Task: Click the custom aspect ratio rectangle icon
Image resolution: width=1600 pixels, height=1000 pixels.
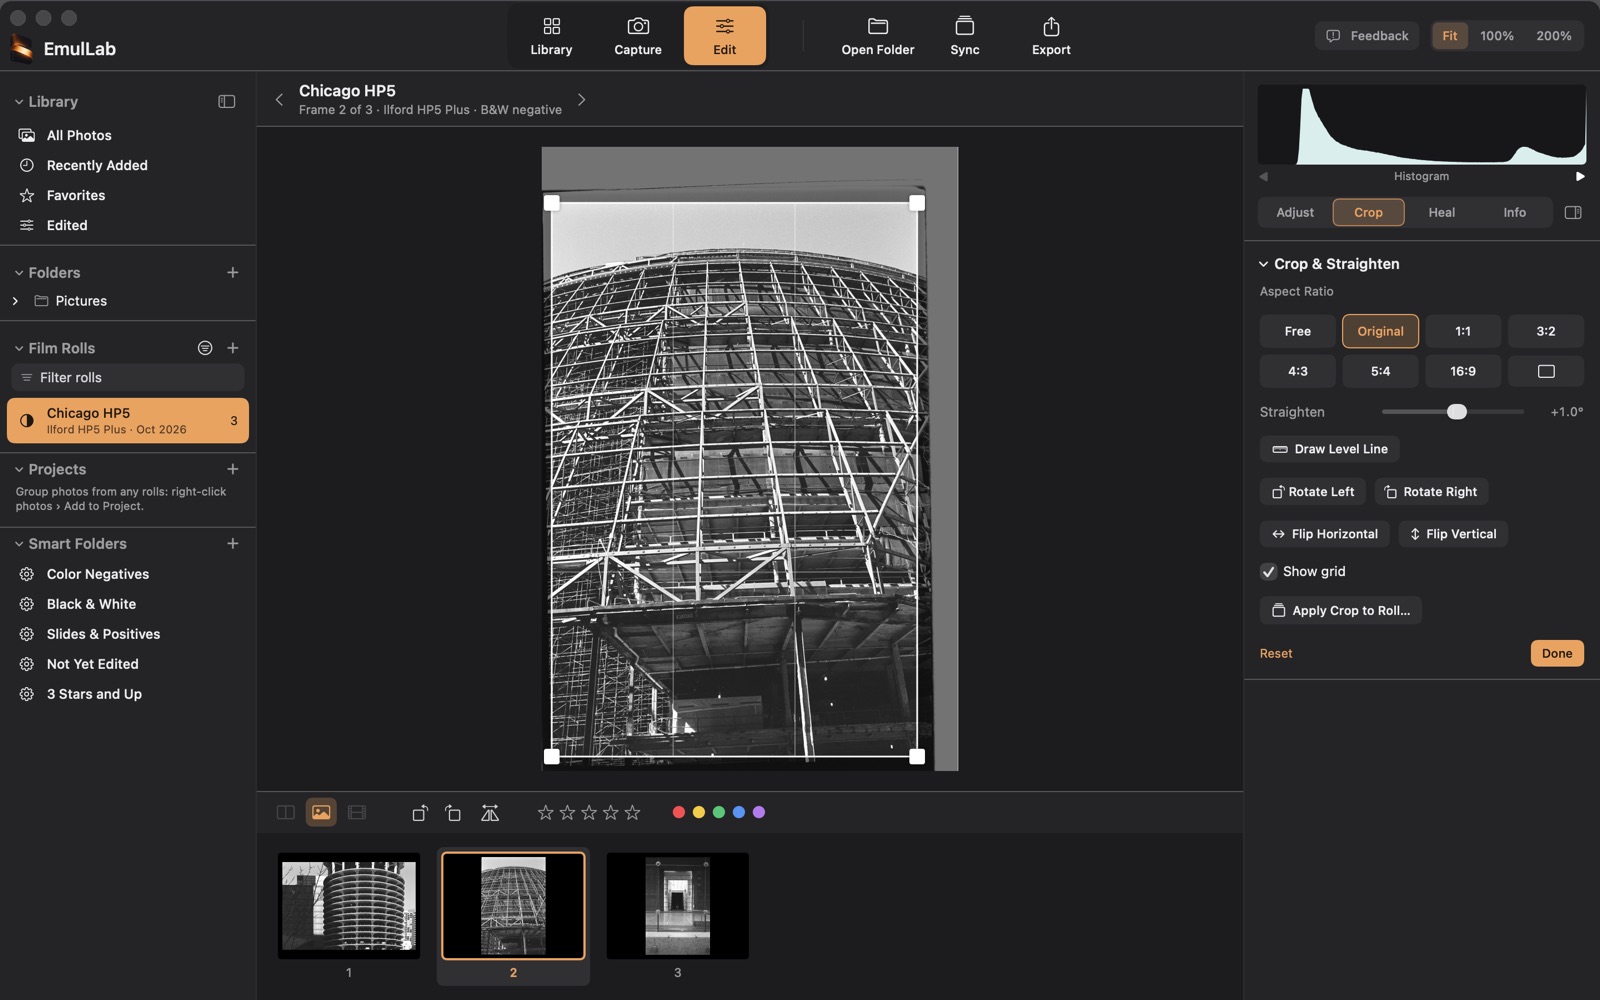Action: point(1546,371)
